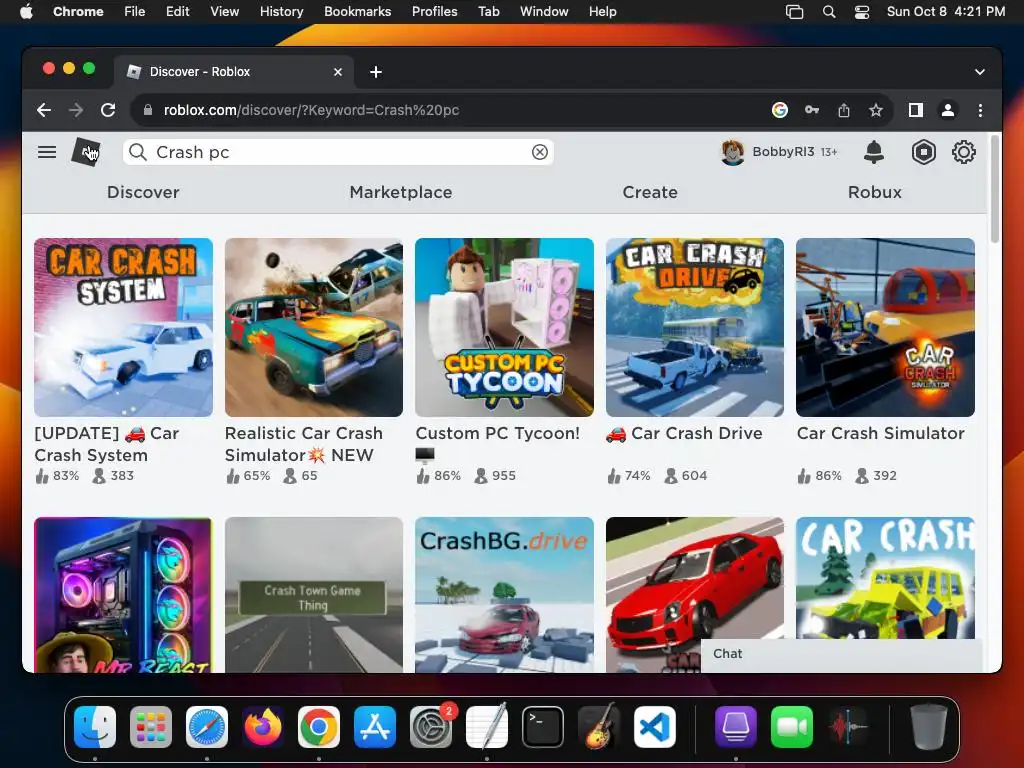This screenshot has height=768, width=1024.
Task: Click the BobbyRl3 avatar picture
Action: (733, 152)
